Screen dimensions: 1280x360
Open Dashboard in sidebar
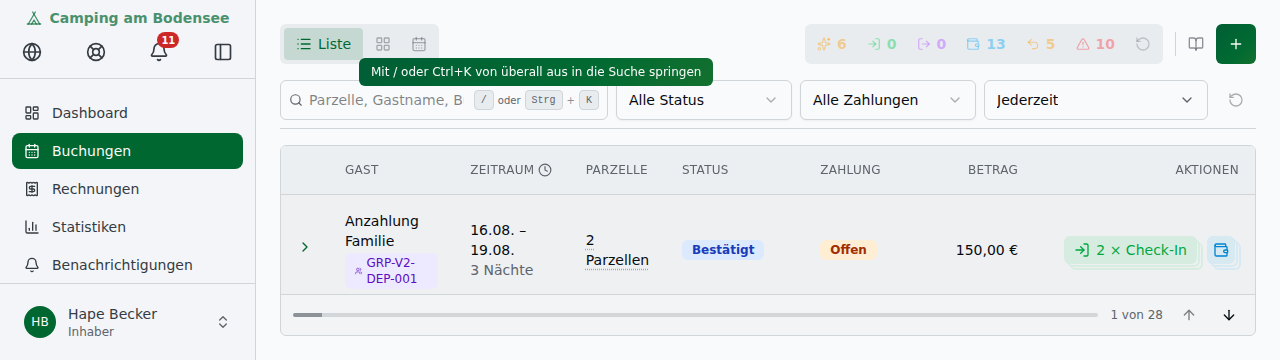click(127, 113)
